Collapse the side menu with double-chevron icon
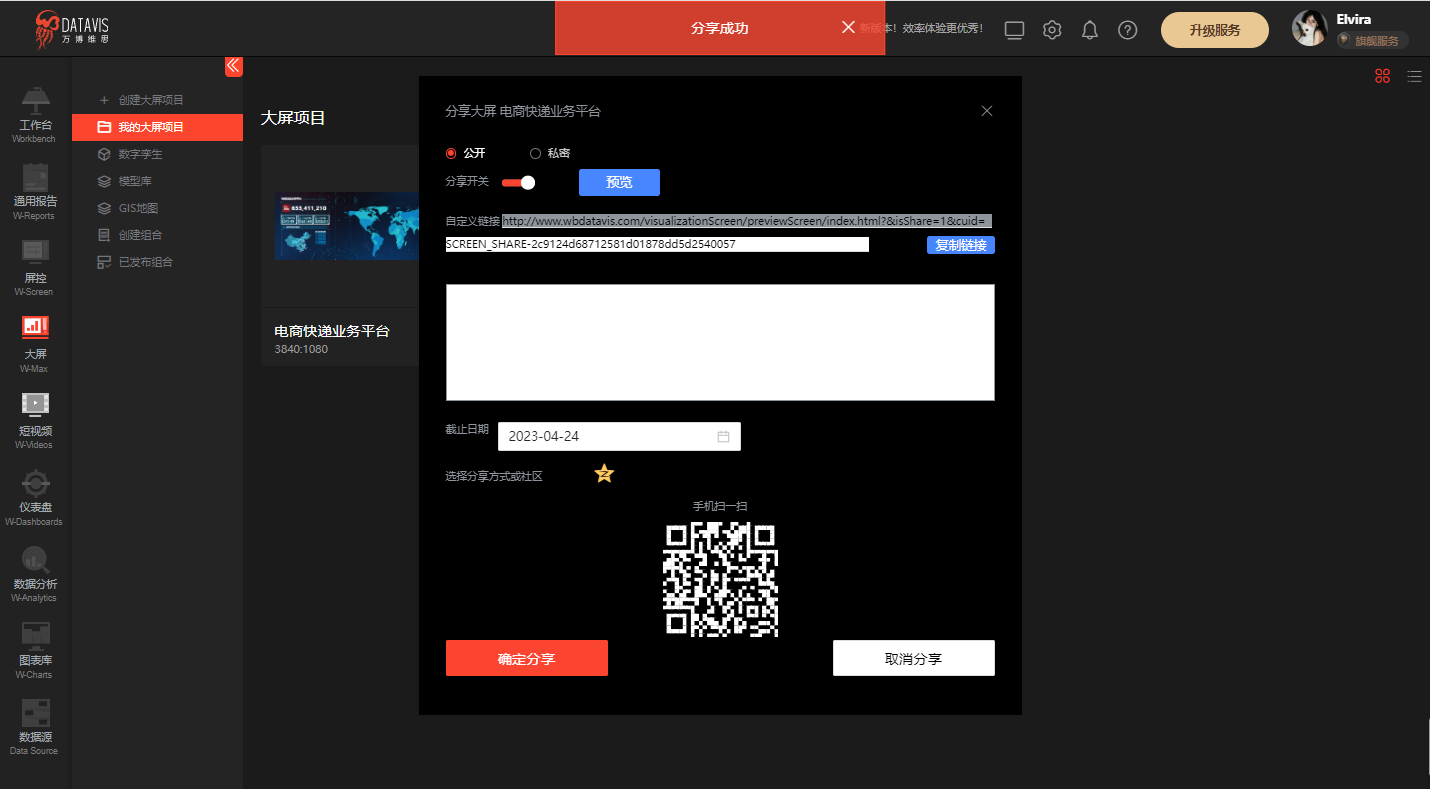The height and width of the screenshot is (789, 1430). click(x=233, y=66)
